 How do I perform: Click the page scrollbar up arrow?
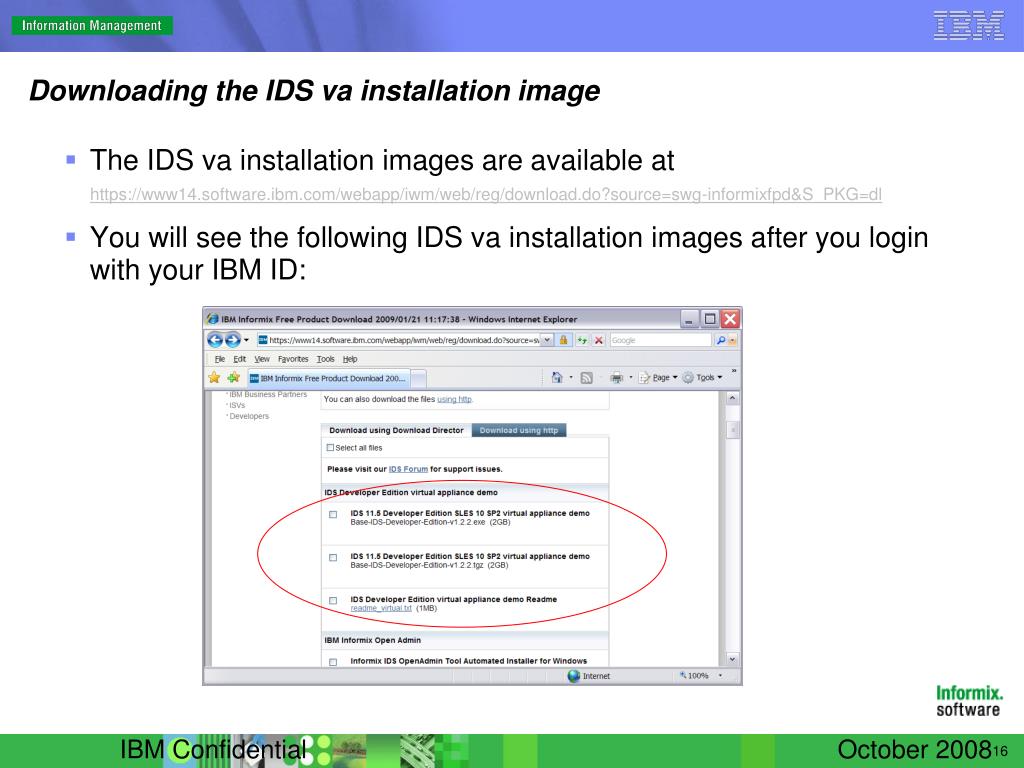(x=732, y=398)
